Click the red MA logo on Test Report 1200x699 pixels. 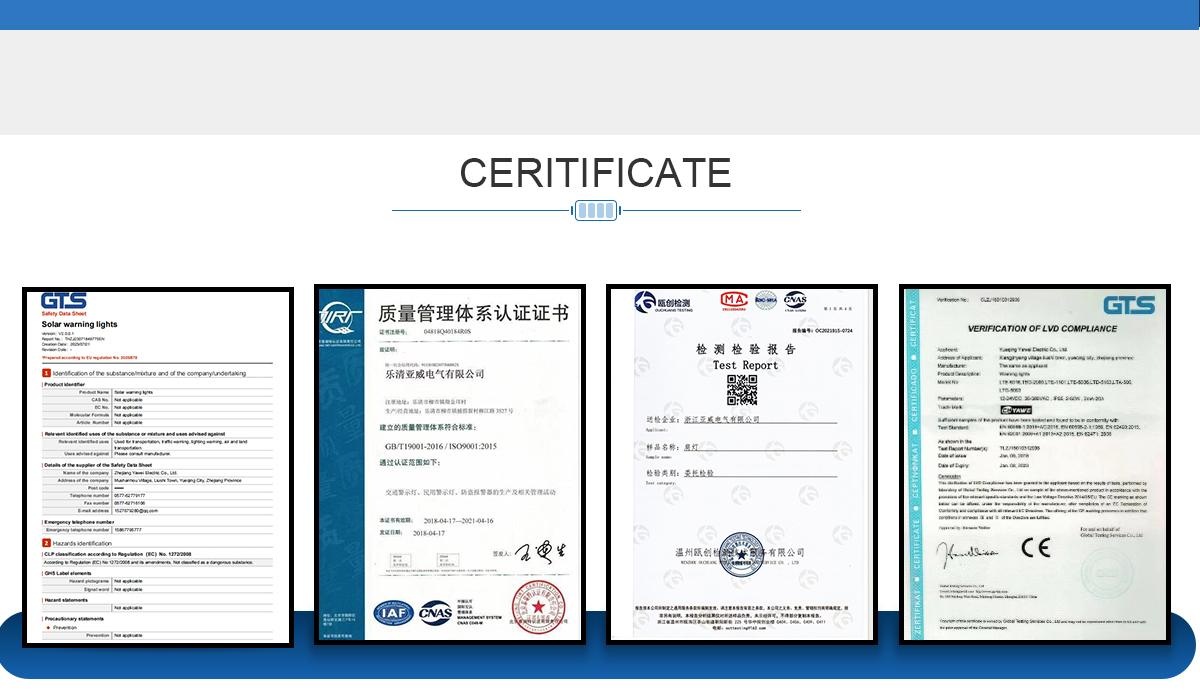[735, 299]
